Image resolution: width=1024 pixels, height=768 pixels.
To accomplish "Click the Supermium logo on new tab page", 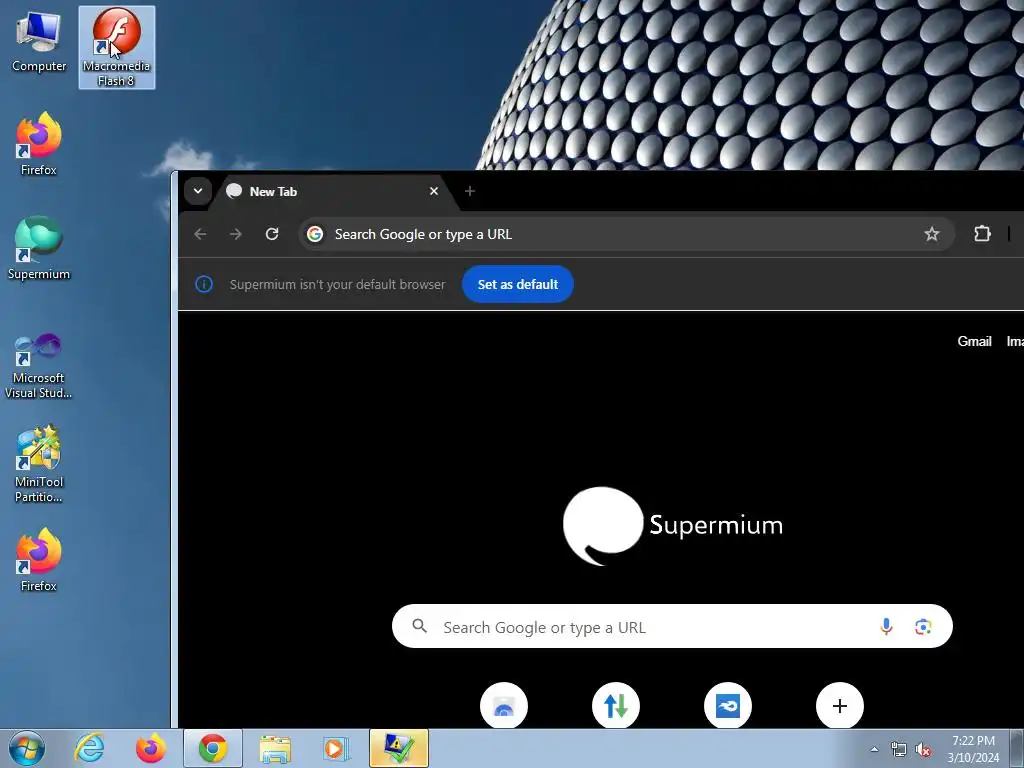I will [x=672, y=526].
